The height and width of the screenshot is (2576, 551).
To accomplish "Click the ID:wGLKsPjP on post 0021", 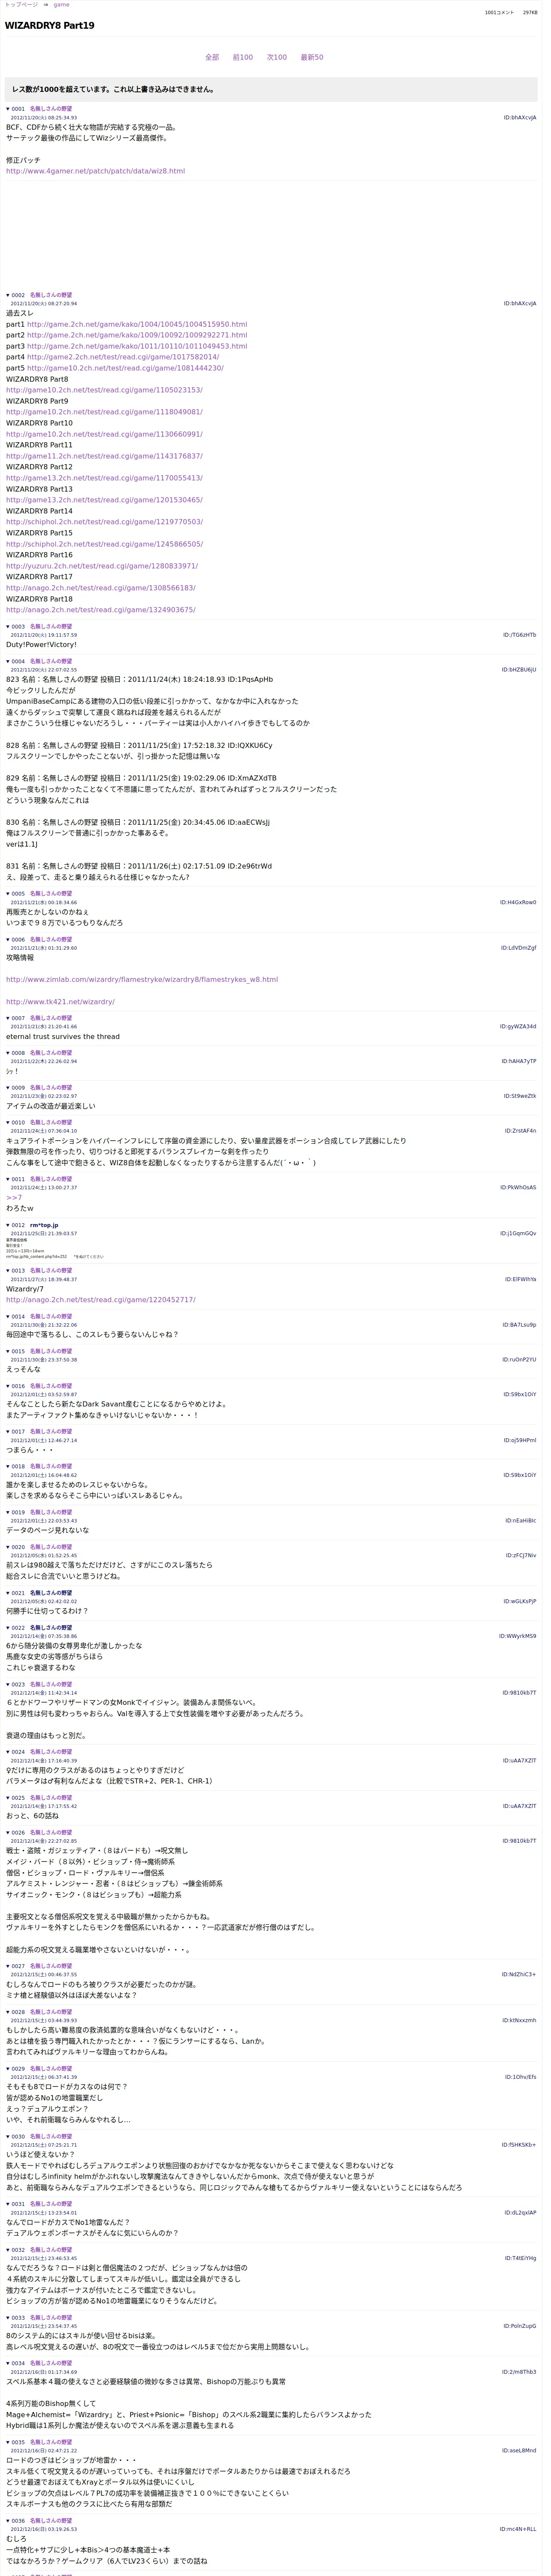I will pyautogui.click(x=520, y=1601).
